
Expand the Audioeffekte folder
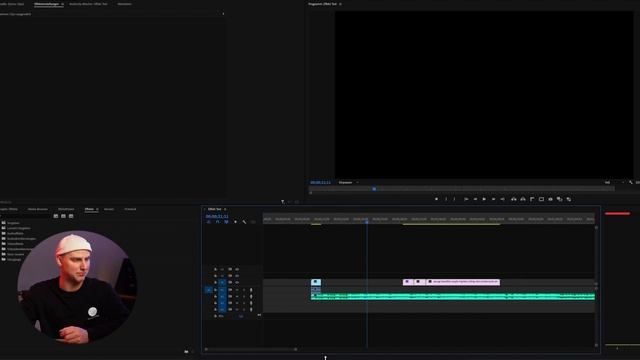coord(13,233)
